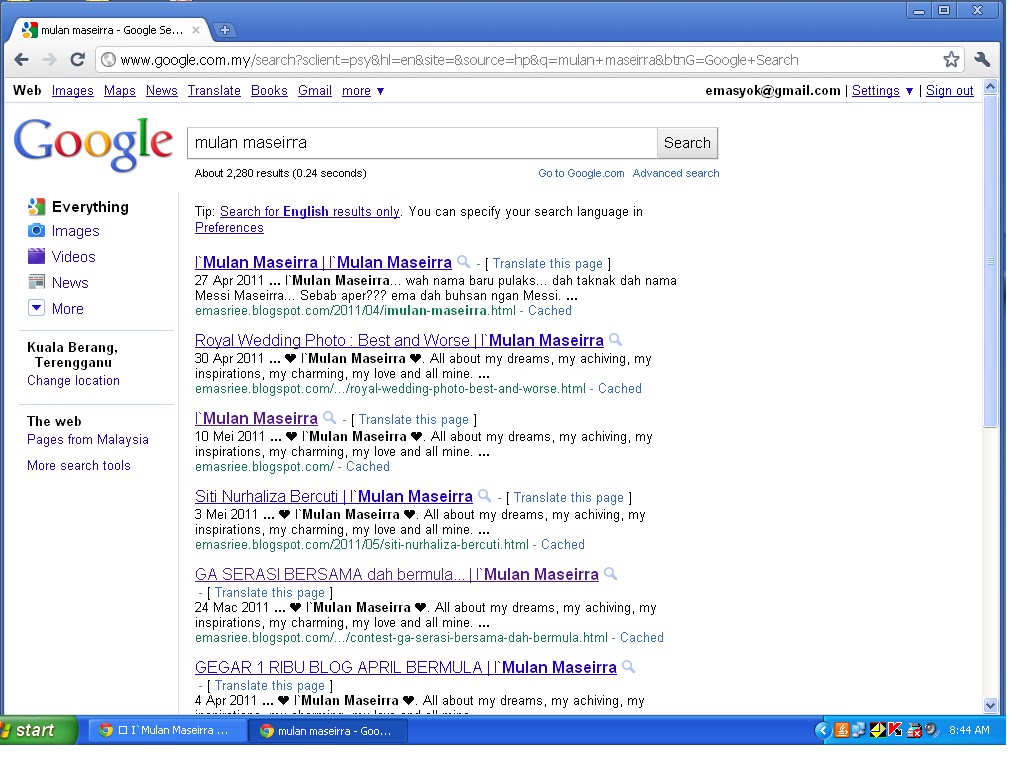The width and height of the screenshot is (1024, 768).
Task: Preview GA SERASI BERSAMA result magnifier icon
Action: [x=611, y=574]
